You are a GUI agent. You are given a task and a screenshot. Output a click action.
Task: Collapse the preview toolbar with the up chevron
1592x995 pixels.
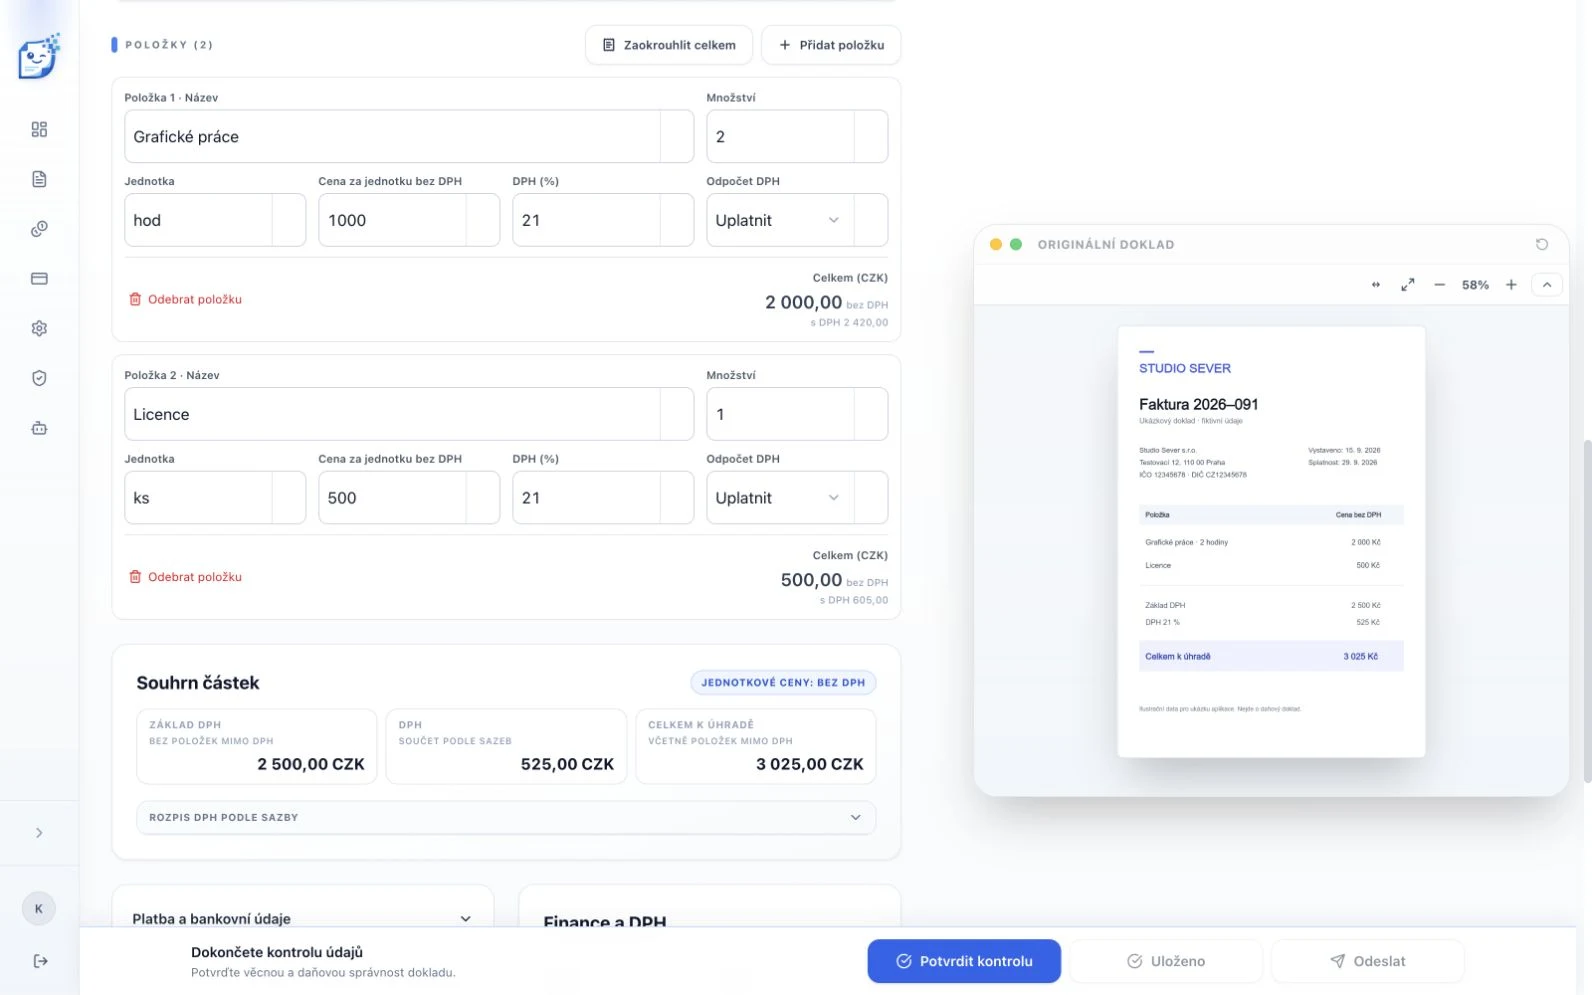(x=1546, y=285)
